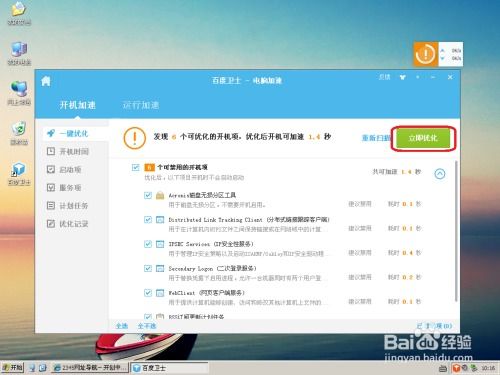Uncheck the Secondary Logon checkbox
The height and width of the screenshot is (375, 500).
(x=148, y=268)
